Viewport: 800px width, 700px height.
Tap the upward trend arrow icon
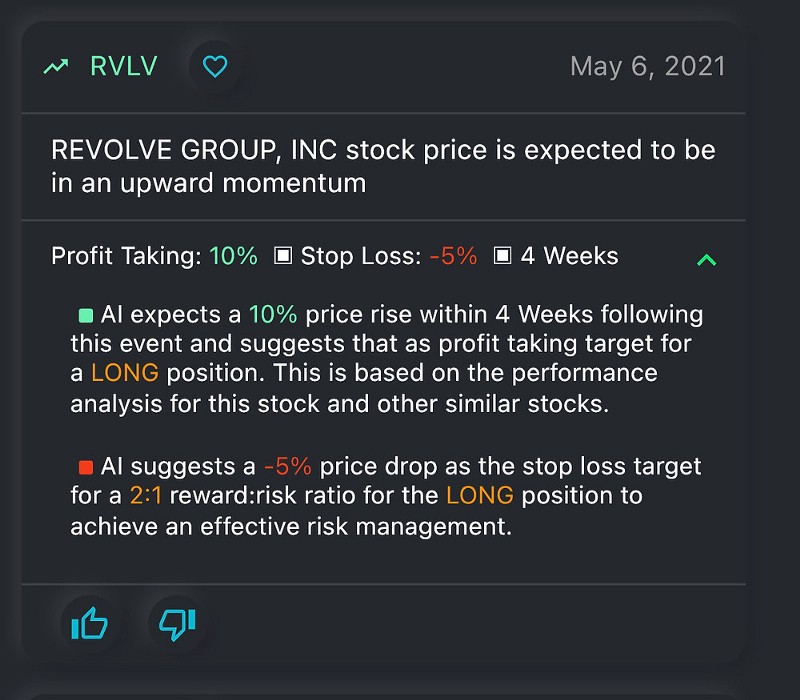click(56, 66)
